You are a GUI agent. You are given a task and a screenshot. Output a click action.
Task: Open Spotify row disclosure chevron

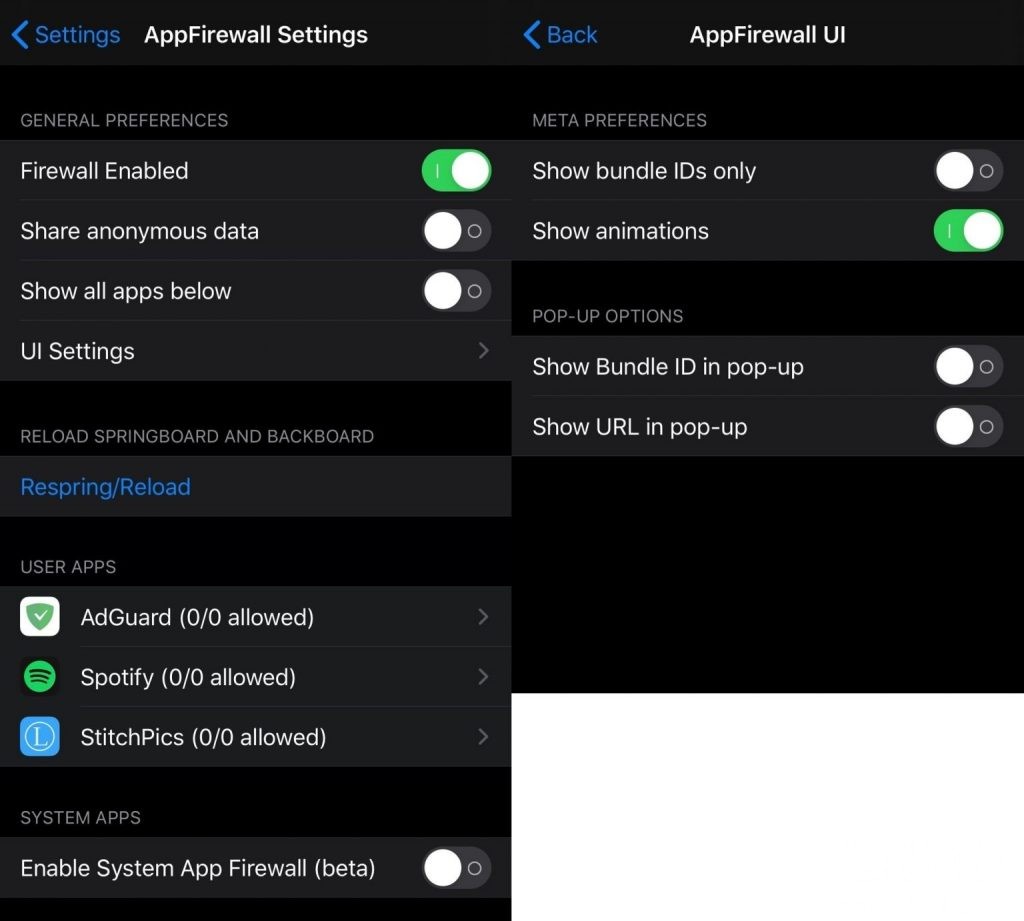coord(484,677)
